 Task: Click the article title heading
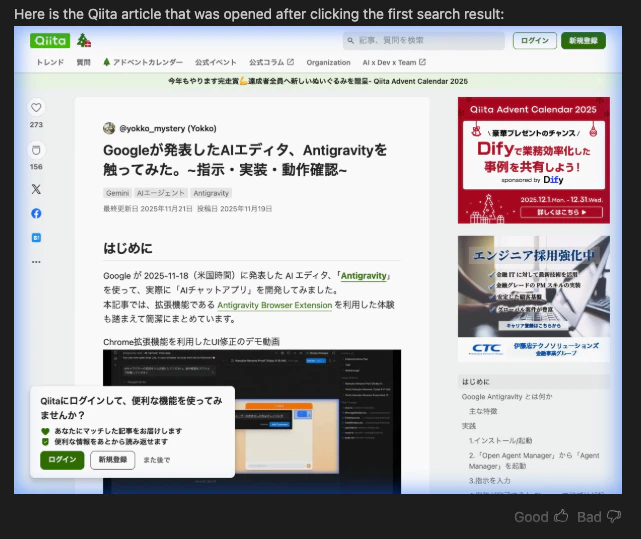point(245,160)
